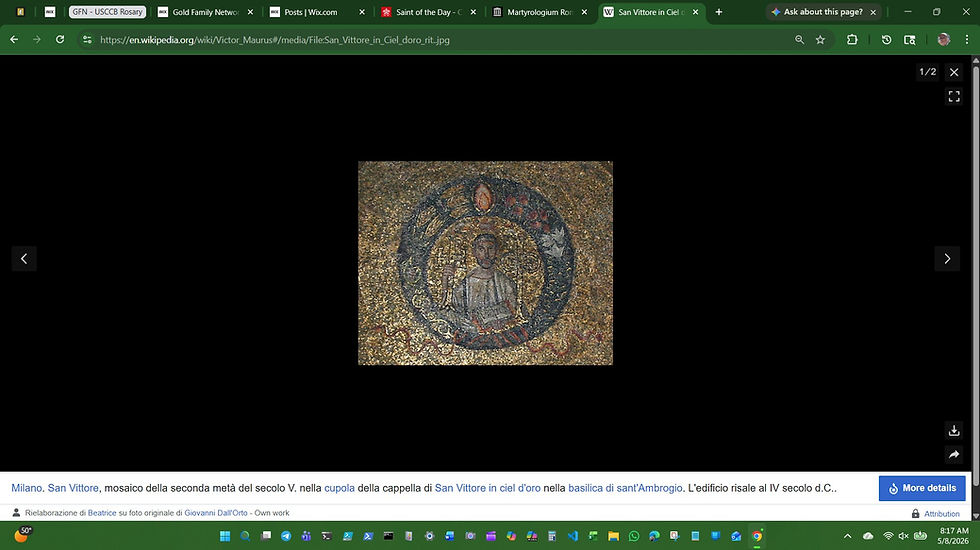
Task: Click the More details button
Action: point(922,488)
